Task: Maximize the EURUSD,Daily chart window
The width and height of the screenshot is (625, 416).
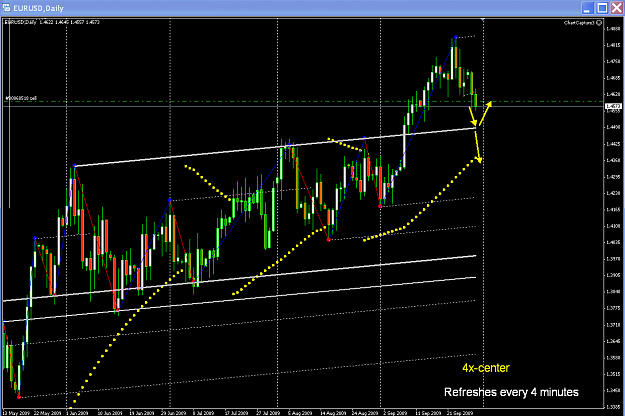Action: tap(602, 8)
